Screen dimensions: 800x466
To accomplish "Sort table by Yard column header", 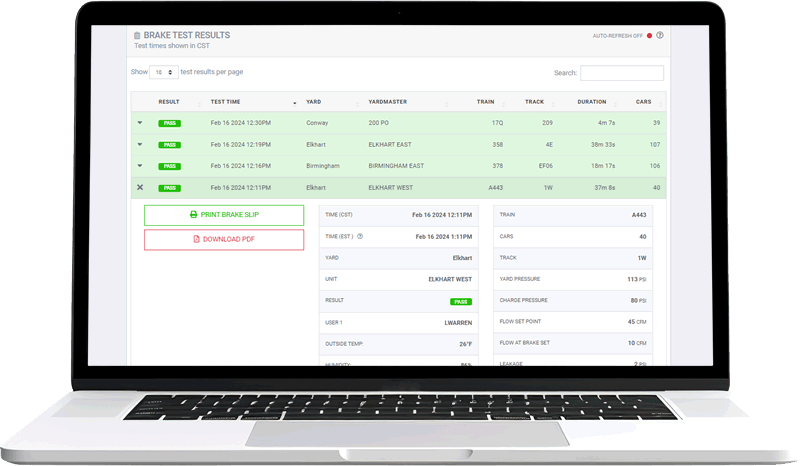I will pos(314,102).
